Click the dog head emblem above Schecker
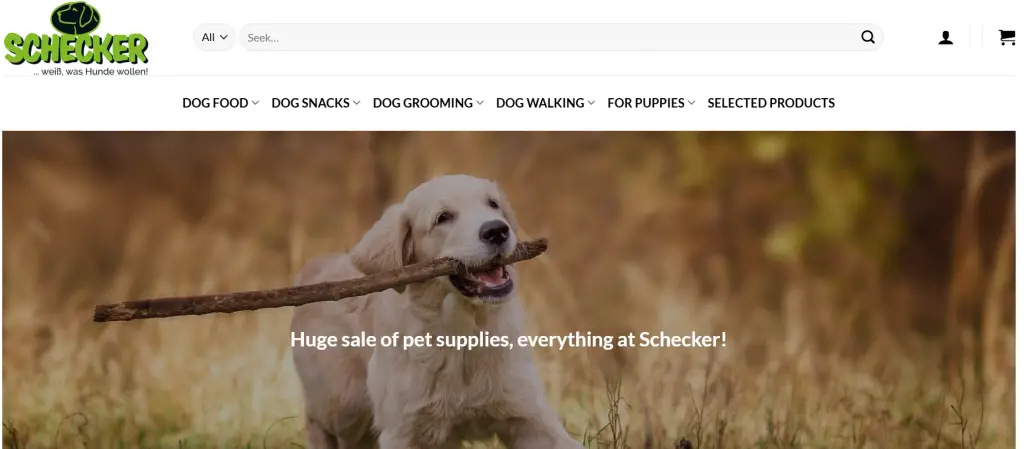This screenshot has width=1024, height=449. tap(76, 18)
